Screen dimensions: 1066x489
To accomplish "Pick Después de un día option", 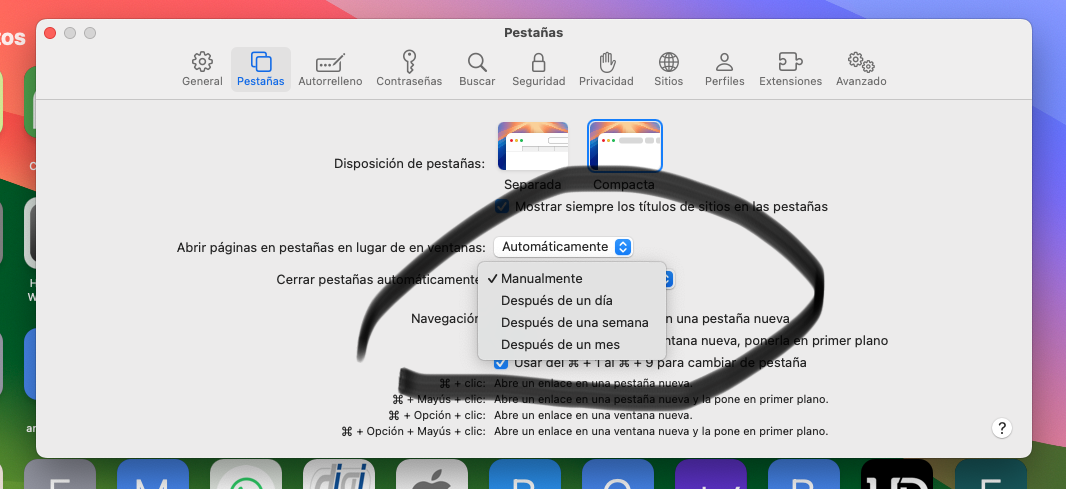I will (572, 301).
